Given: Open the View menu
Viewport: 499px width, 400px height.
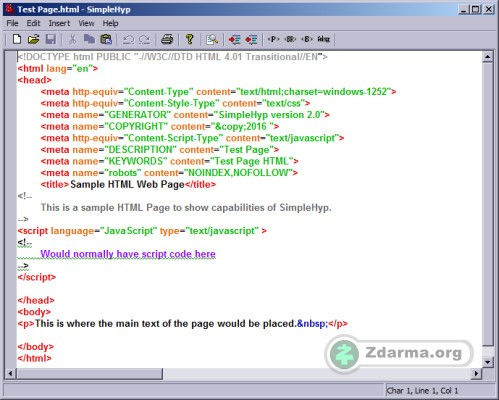Looking at the screenshot, I should click(86, 23).
